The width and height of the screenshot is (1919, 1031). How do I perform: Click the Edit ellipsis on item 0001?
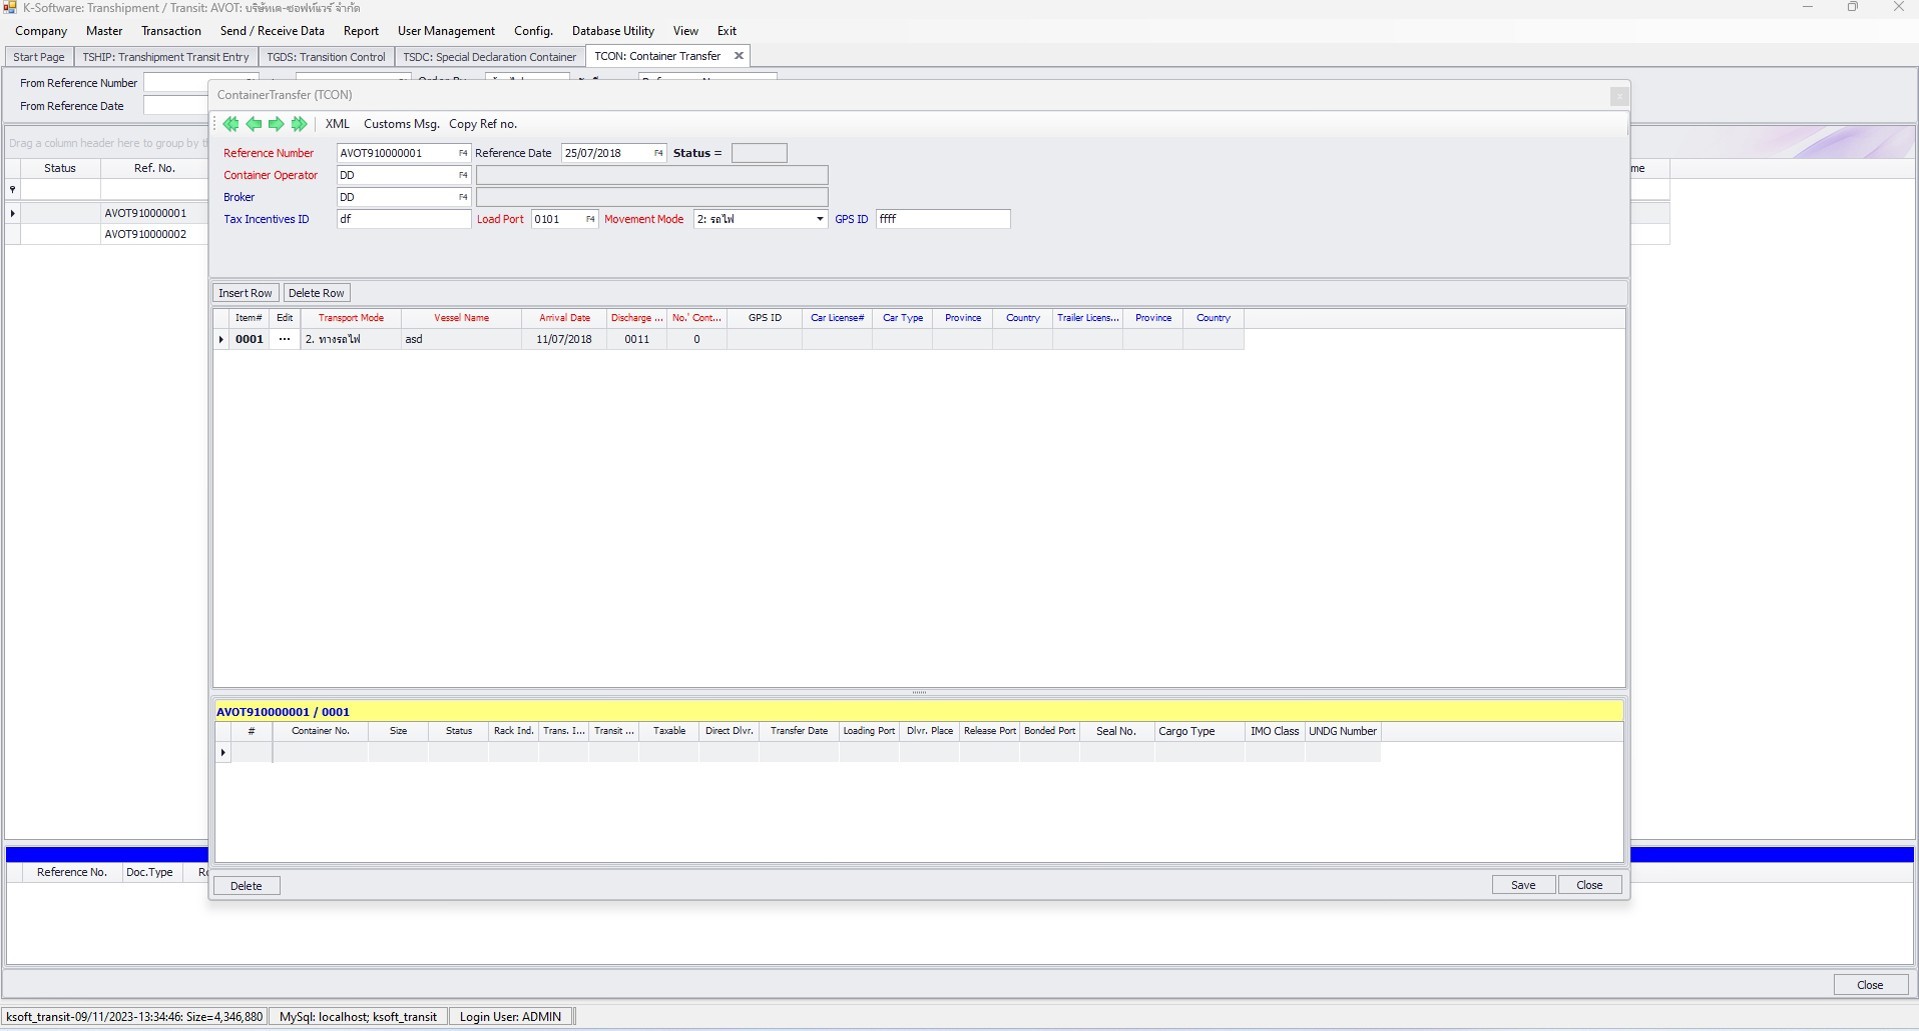click(284, 339)
